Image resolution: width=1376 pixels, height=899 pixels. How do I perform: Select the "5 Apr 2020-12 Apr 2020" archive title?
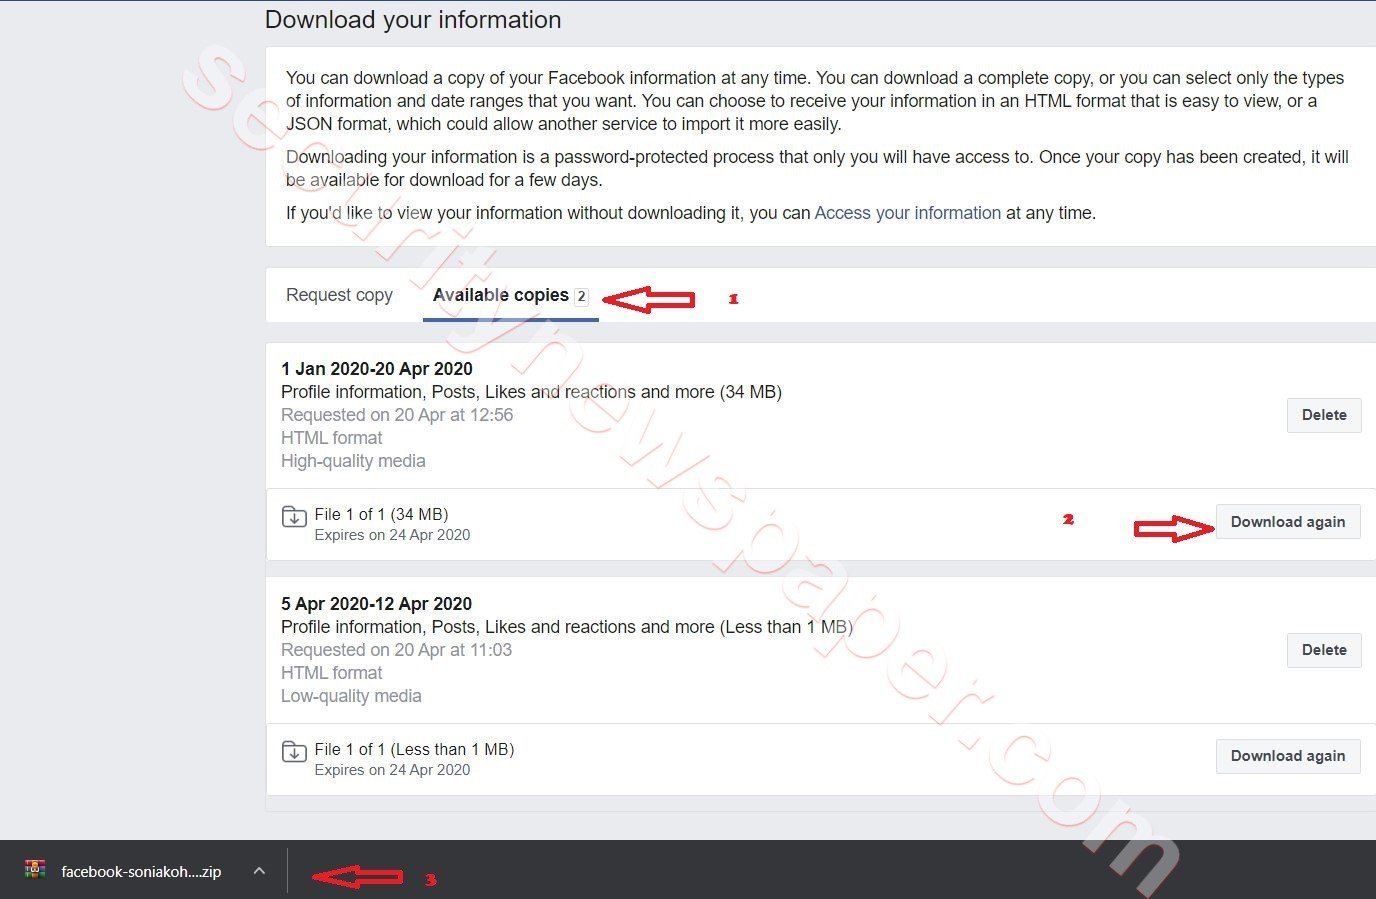377,603
